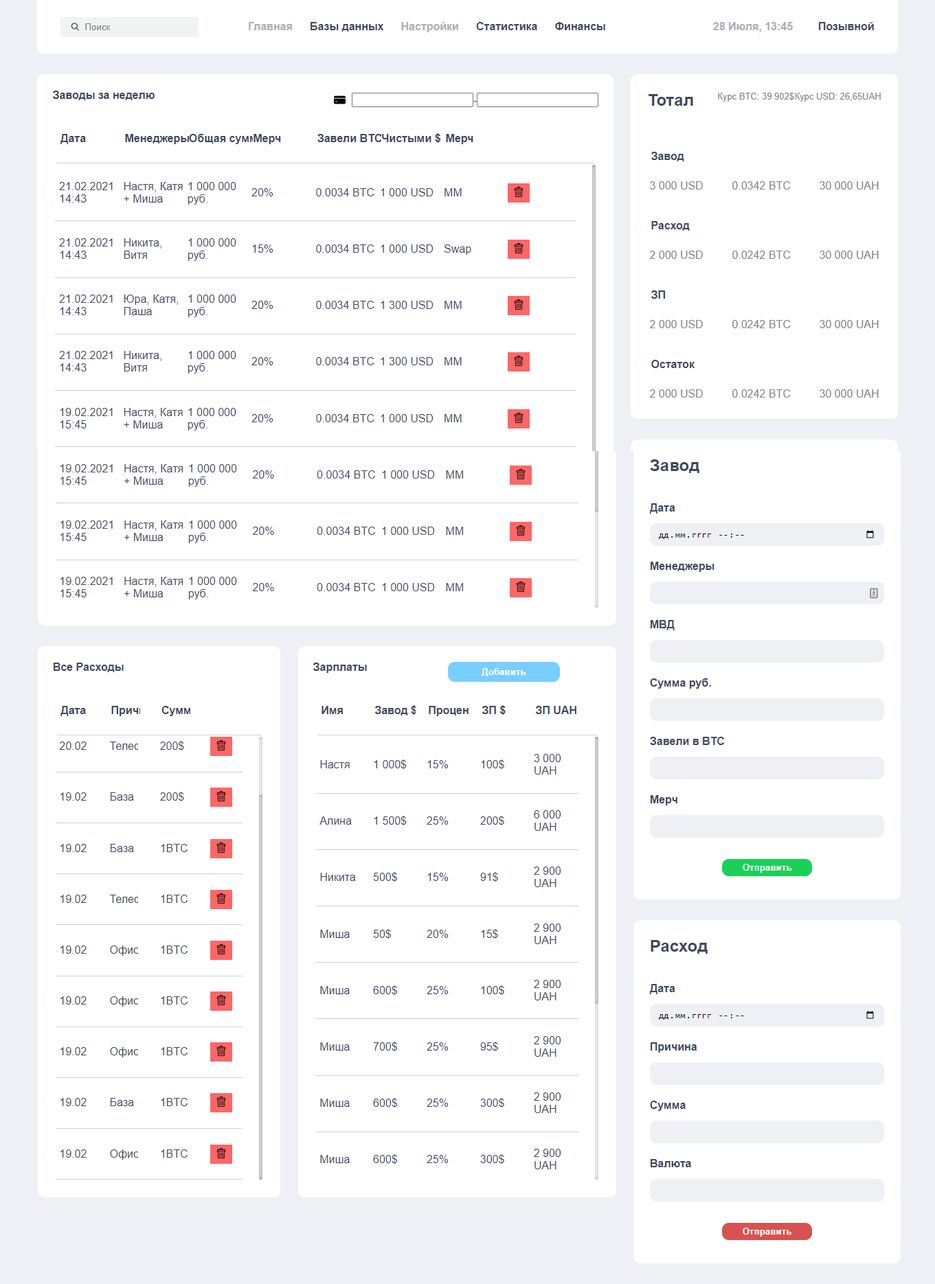Delete the first Настя, Катя + Миша row

(x=518, y=193)
